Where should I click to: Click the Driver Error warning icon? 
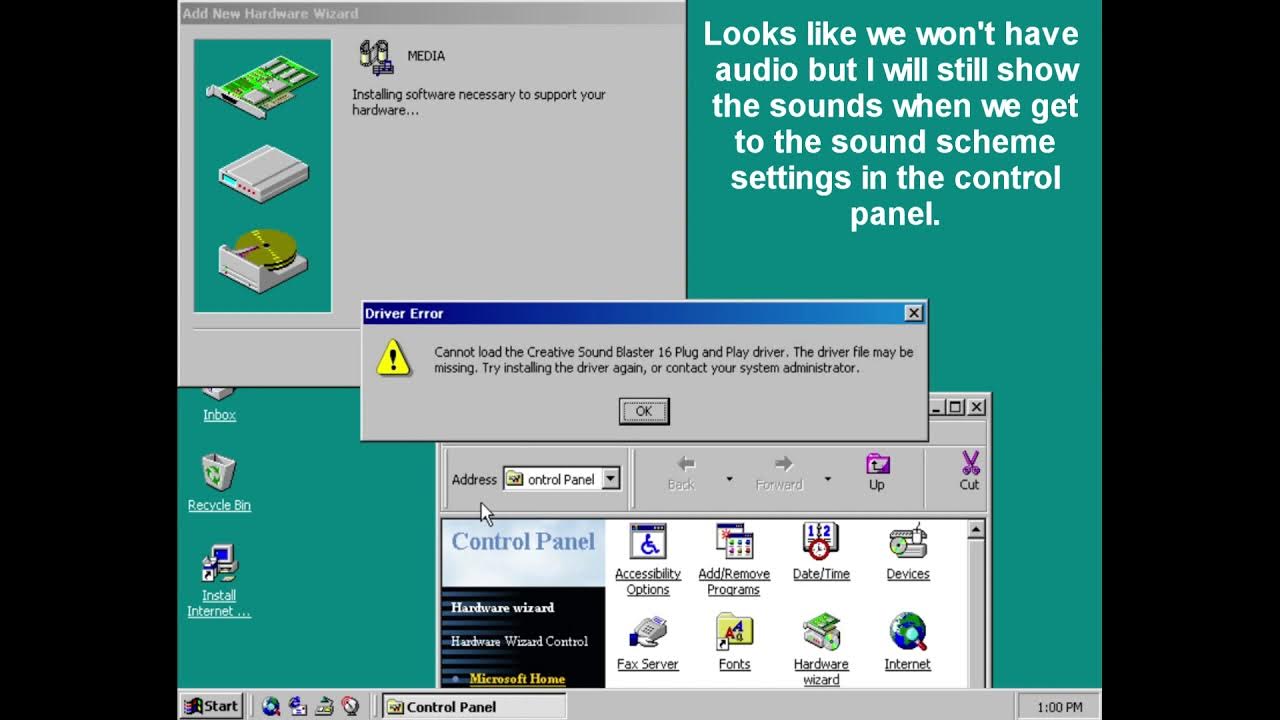coord(393,356)
